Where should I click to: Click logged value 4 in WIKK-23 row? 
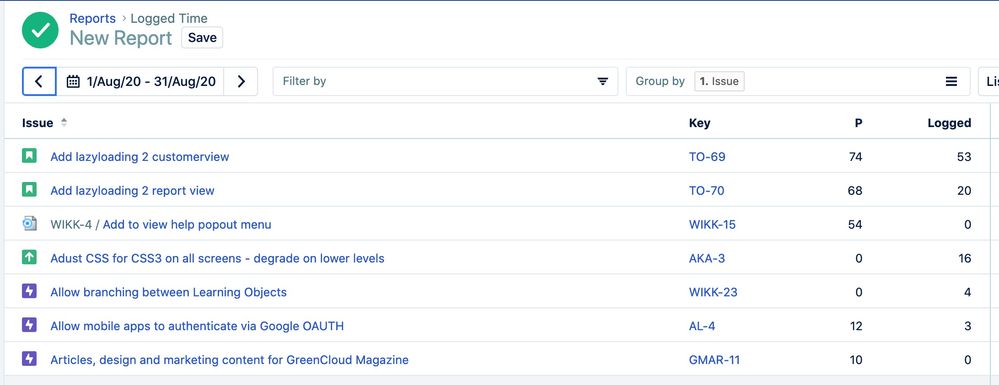[x=968, y=292]
